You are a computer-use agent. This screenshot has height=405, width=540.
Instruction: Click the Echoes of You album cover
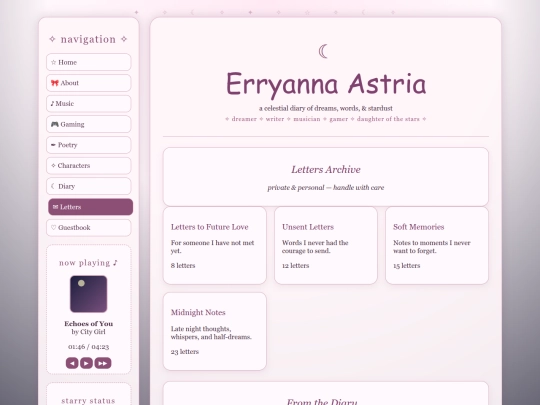pos(89,294)
